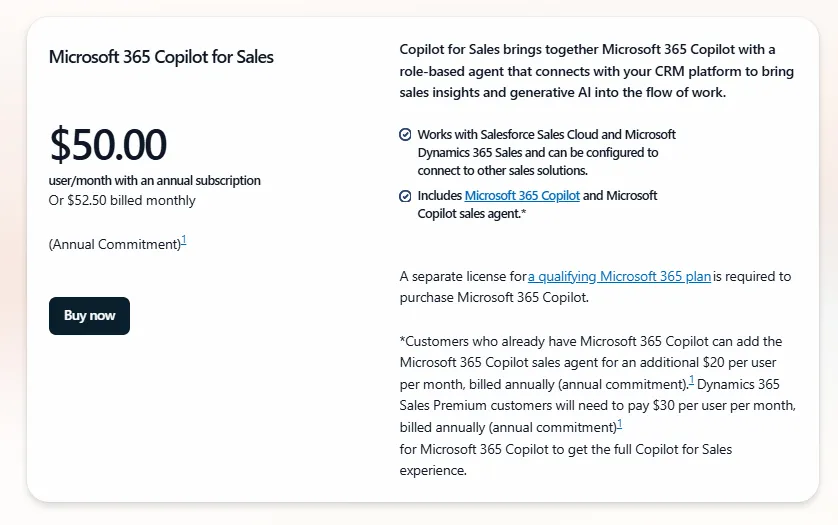This screenshot has width=838, height=525.
Task: Open footnote 1 beside the price's Annual Commitment
Action: [x=184, y=241]
